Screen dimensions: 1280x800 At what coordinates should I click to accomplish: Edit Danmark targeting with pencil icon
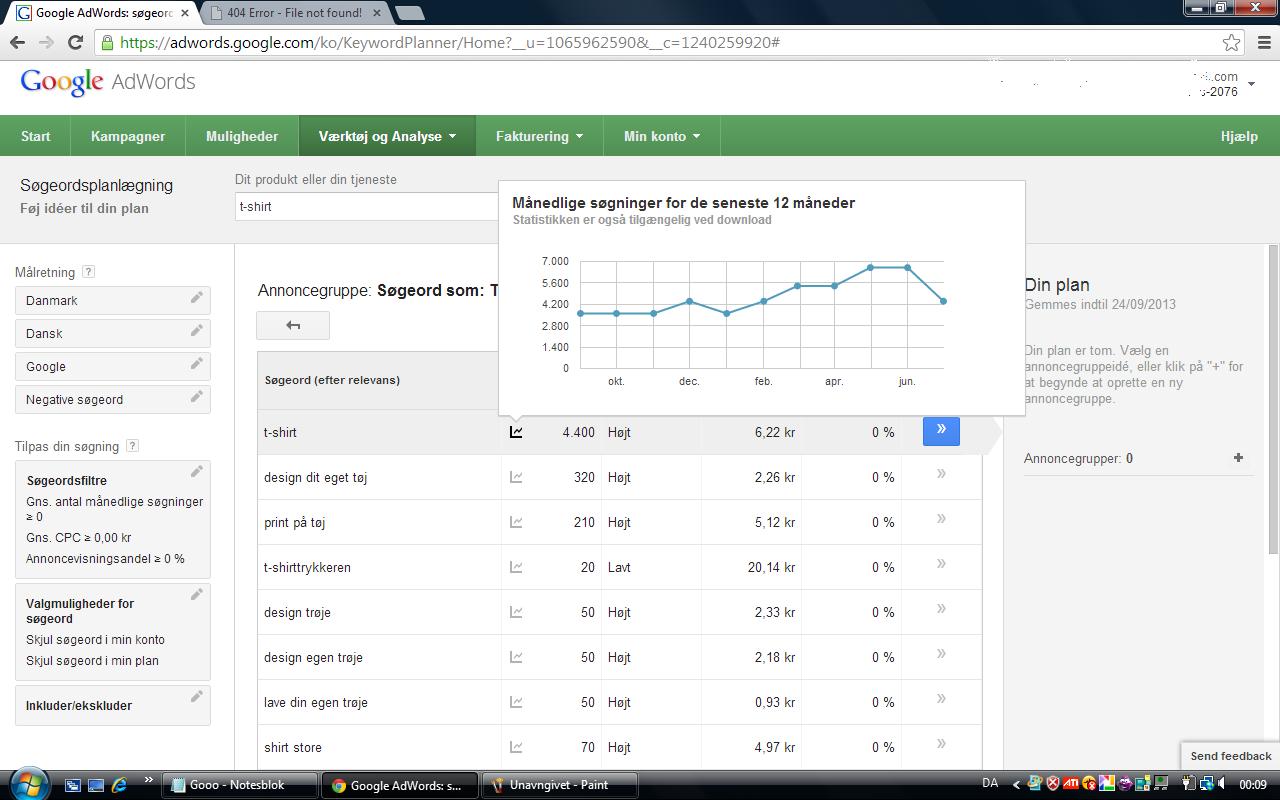pos(197,298)
